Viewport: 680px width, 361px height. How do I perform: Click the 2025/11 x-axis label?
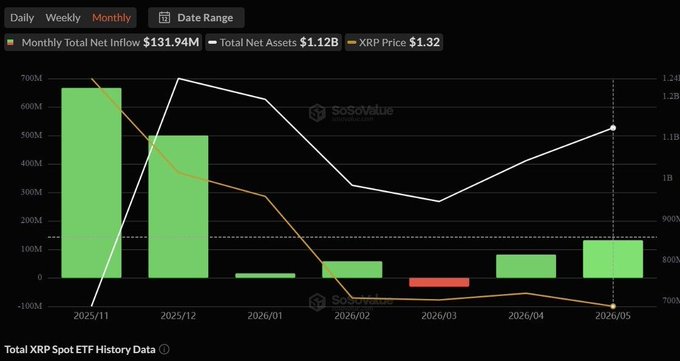tap(91, 315)
